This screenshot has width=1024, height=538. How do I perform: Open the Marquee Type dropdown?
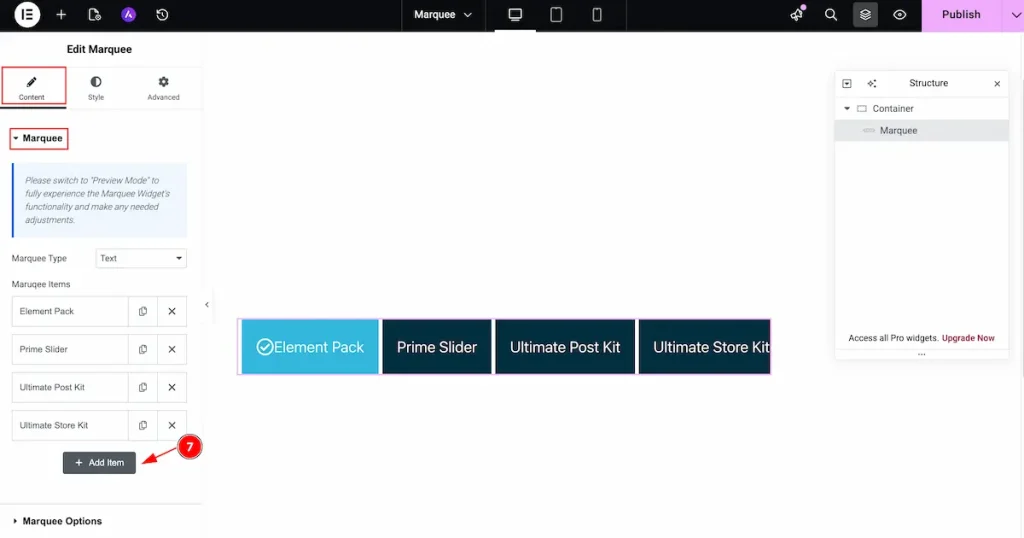click(x=141, y=259)
